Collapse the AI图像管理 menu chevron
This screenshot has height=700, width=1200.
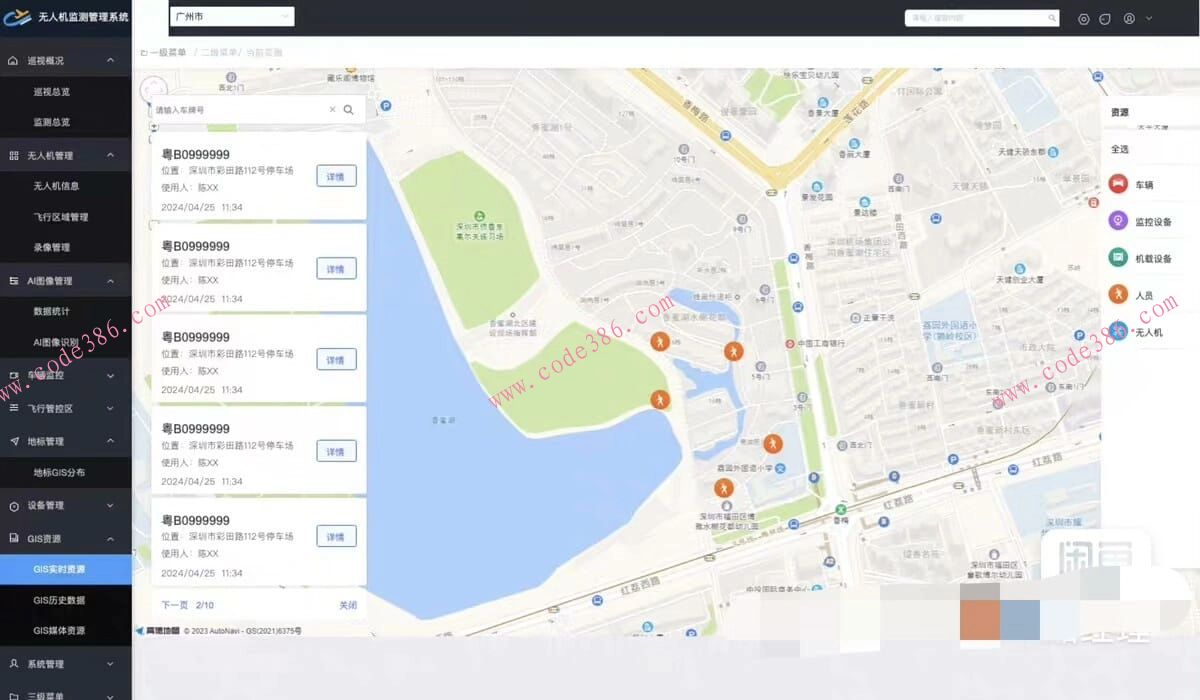point(110,281)
